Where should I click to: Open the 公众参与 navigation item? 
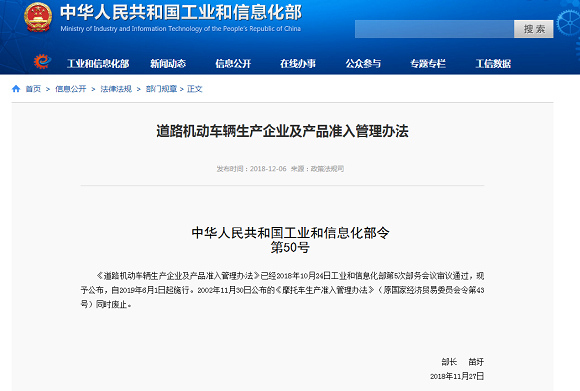pyautogui.click(x=363, y=64)
